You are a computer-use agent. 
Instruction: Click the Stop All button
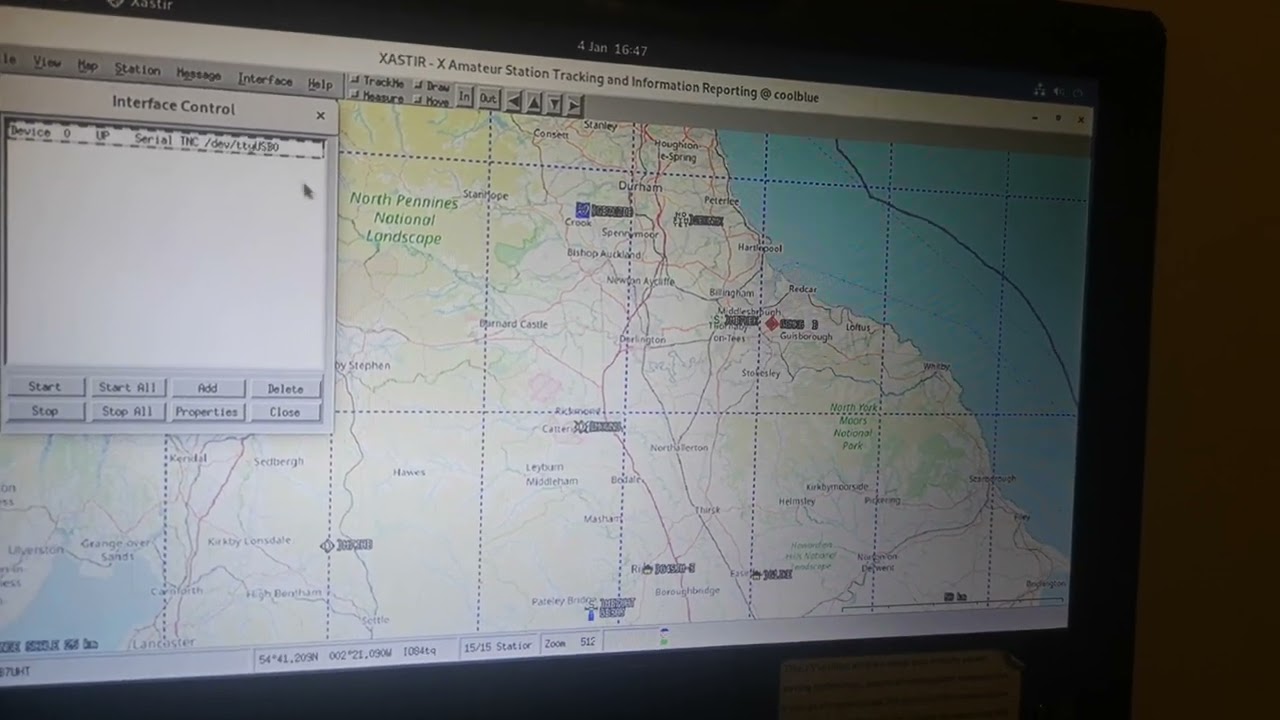[127, 411]
